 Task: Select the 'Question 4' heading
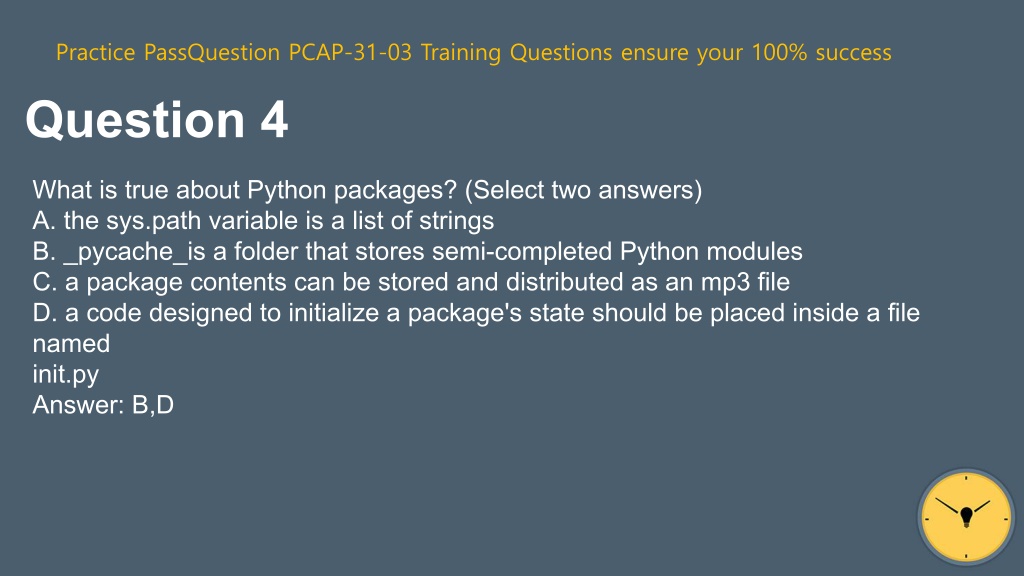click(x=157, y=120)
